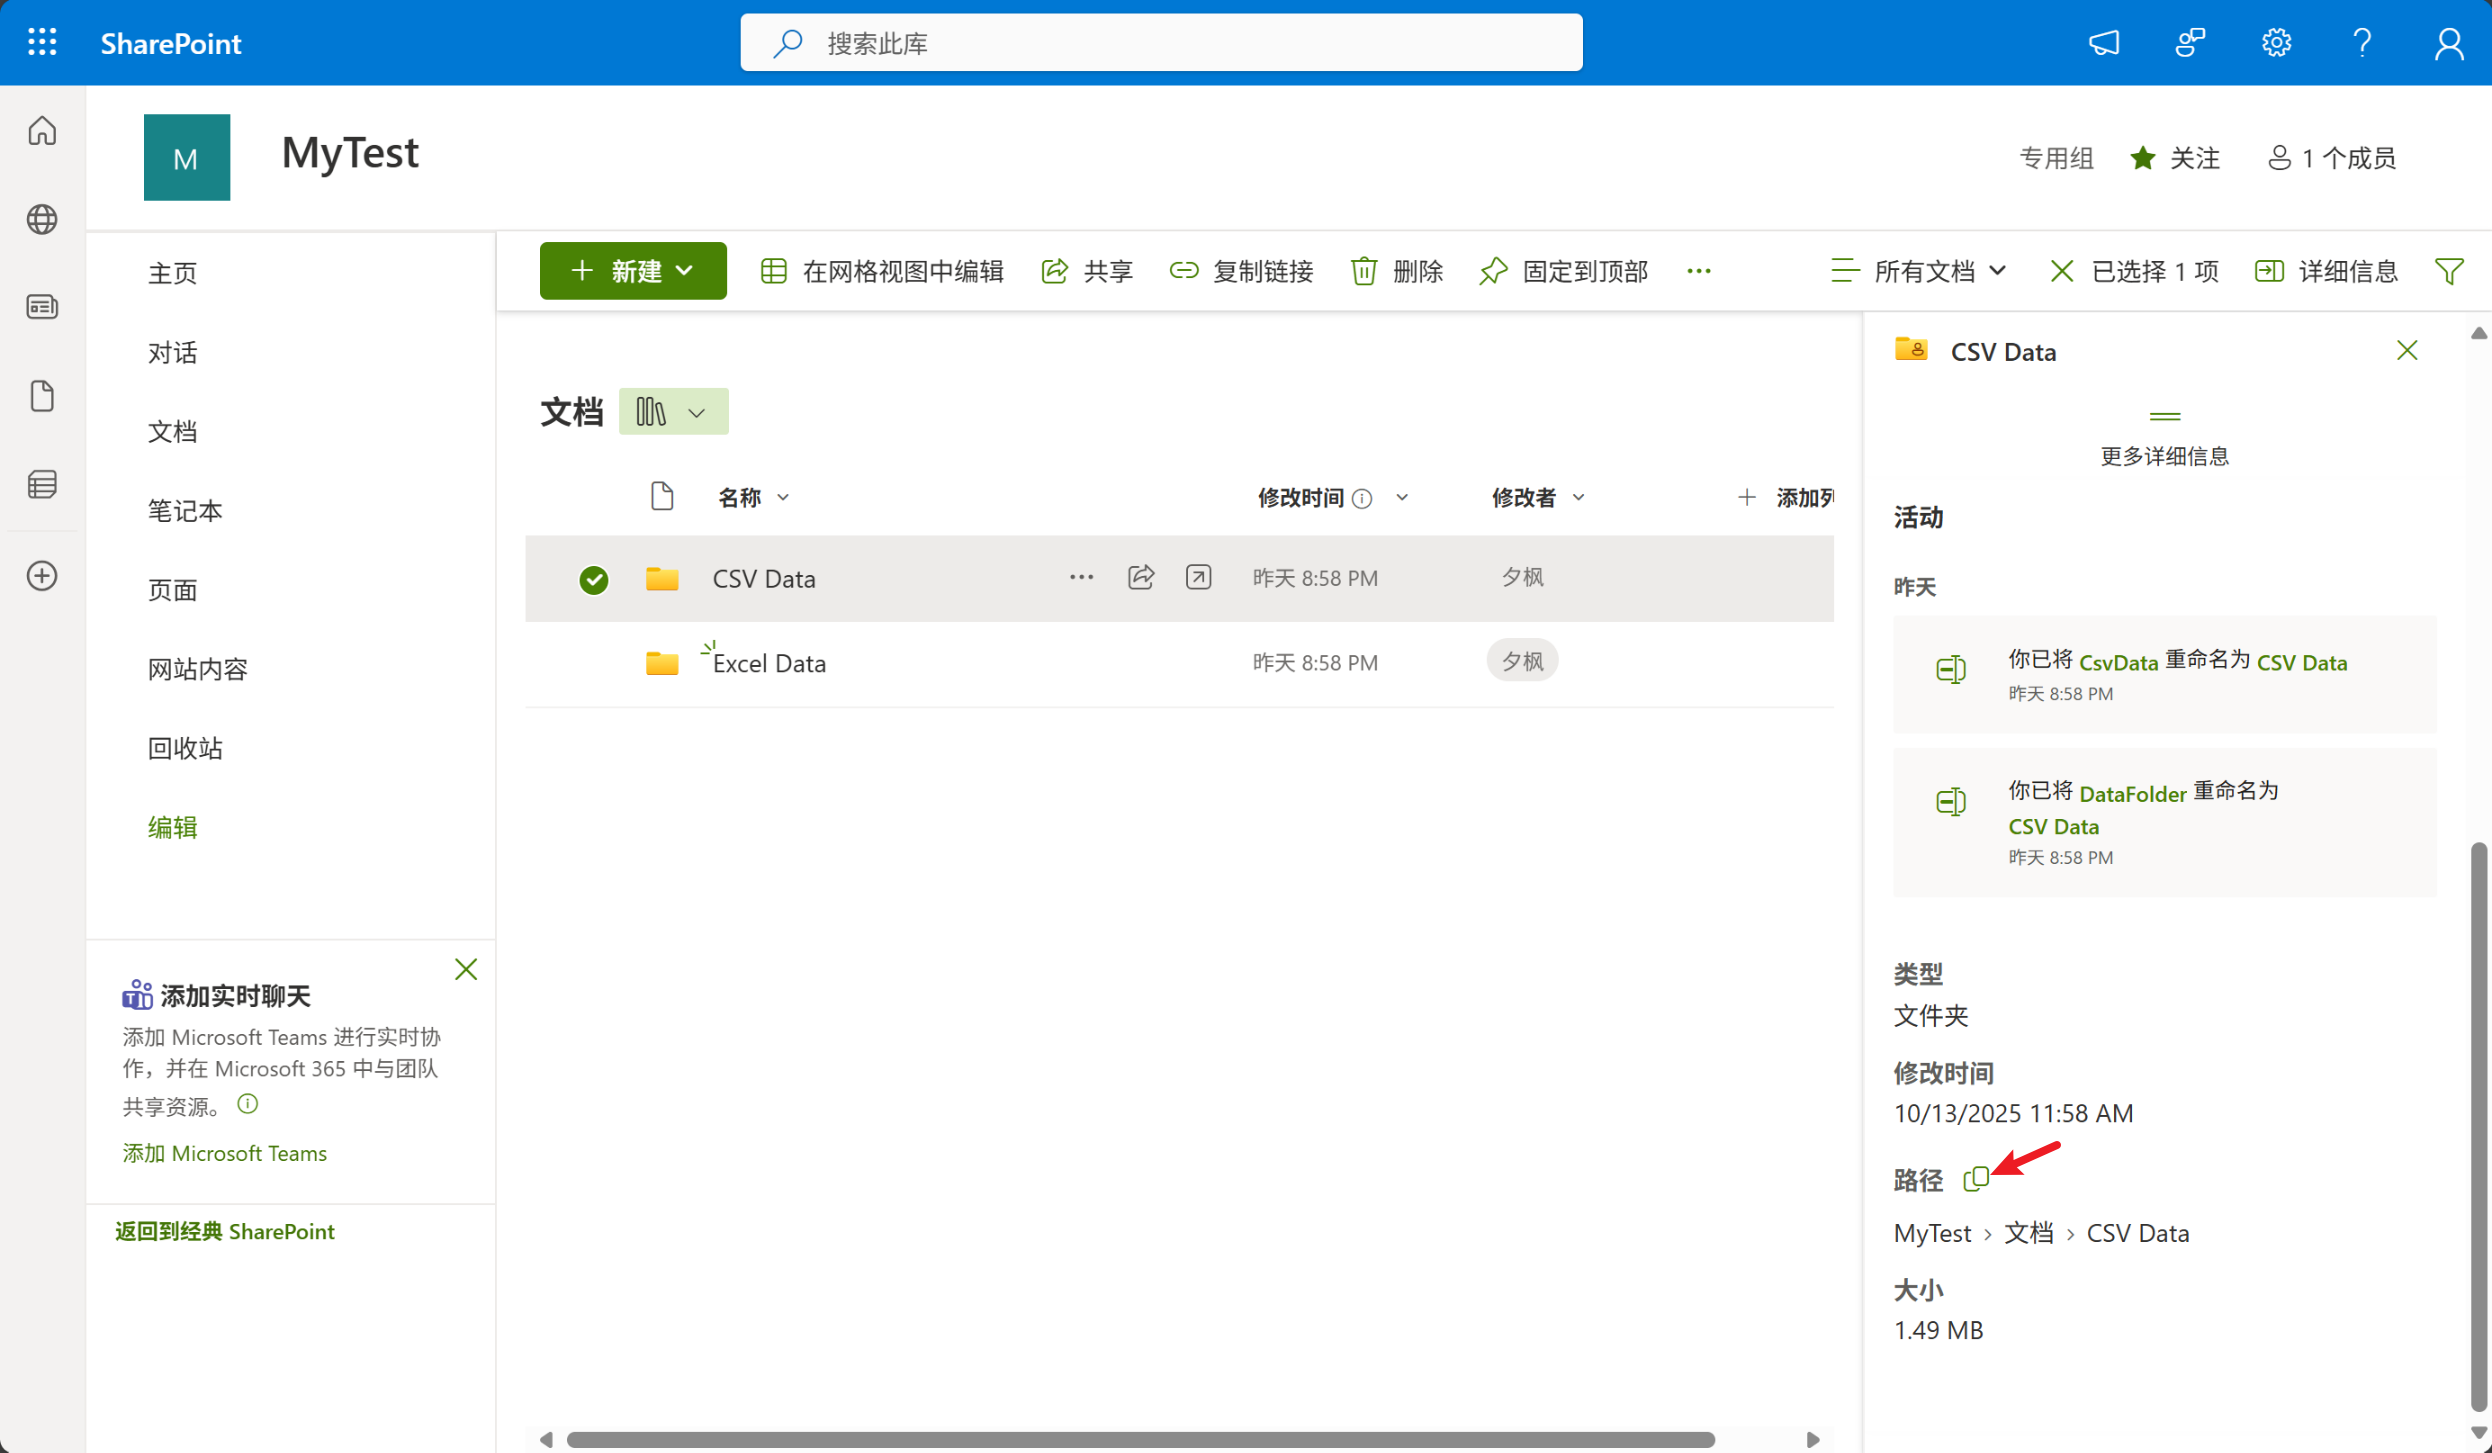The width and height of the screenshot is (2492, 1453).
Task: Open the app launcher waffle icon
Action: pyautogui.click(x=42, y=42)
